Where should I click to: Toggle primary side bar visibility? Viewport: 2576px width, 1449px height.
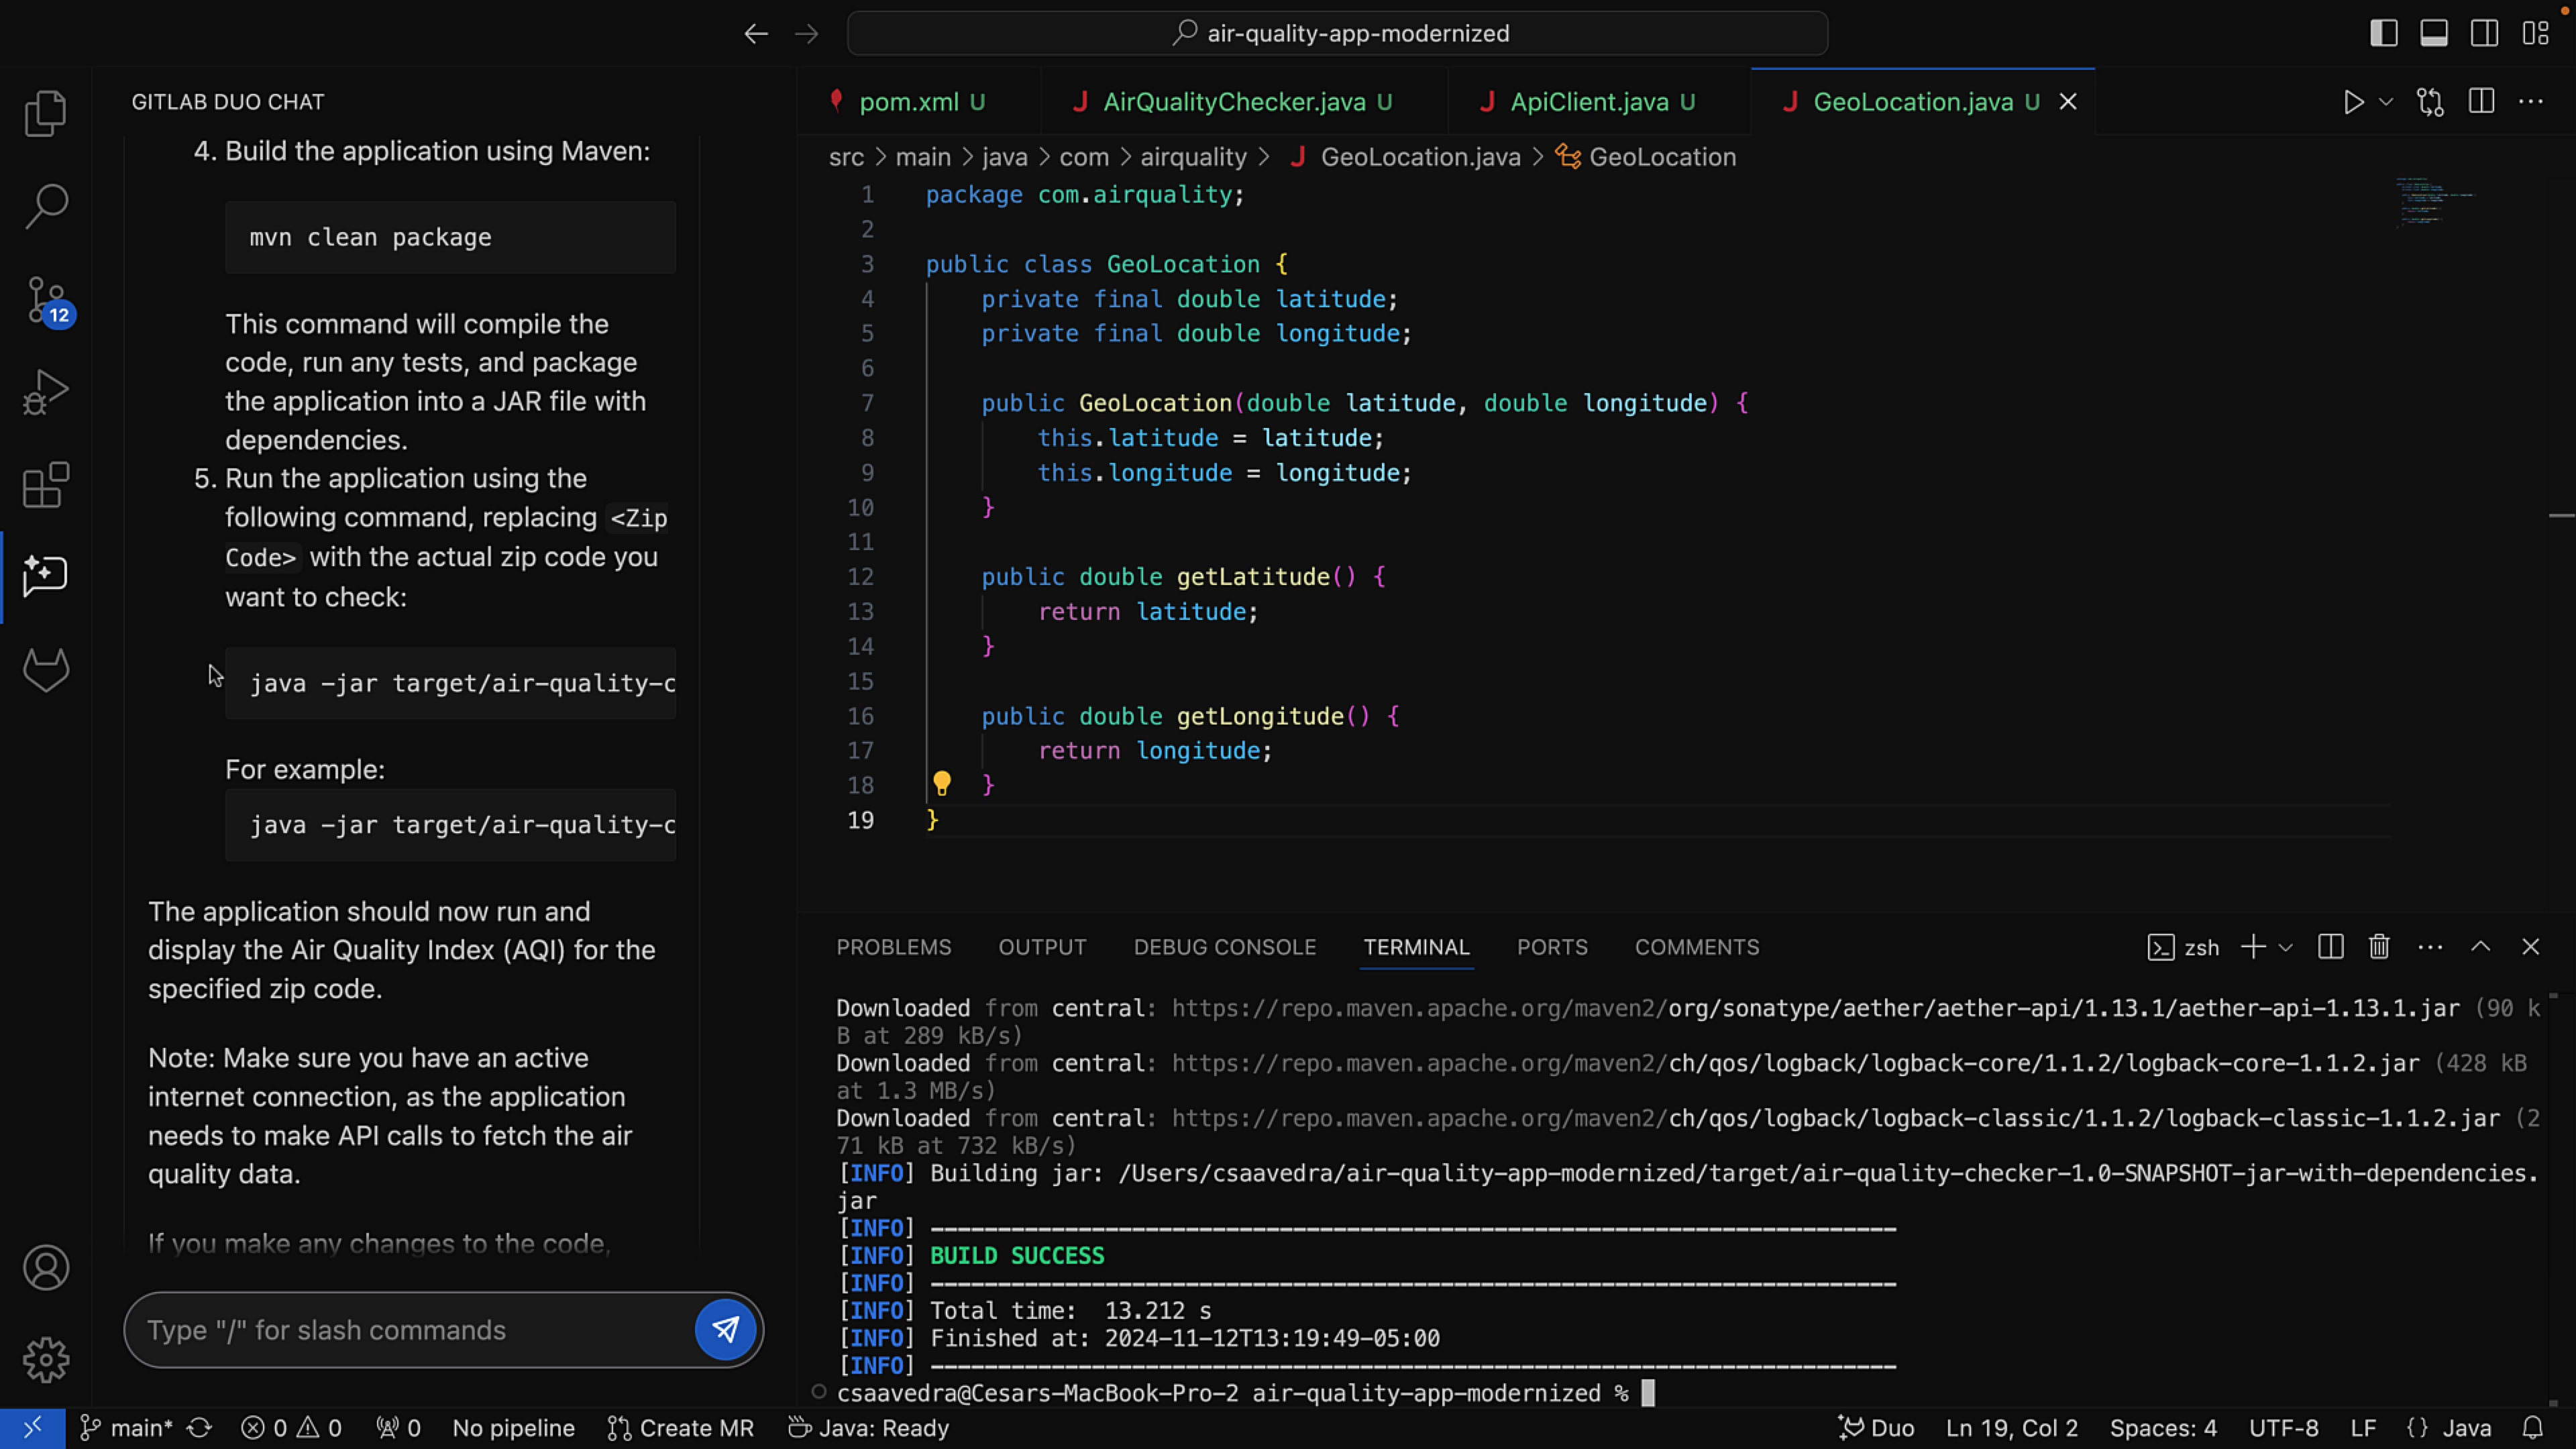(2384, 34)
